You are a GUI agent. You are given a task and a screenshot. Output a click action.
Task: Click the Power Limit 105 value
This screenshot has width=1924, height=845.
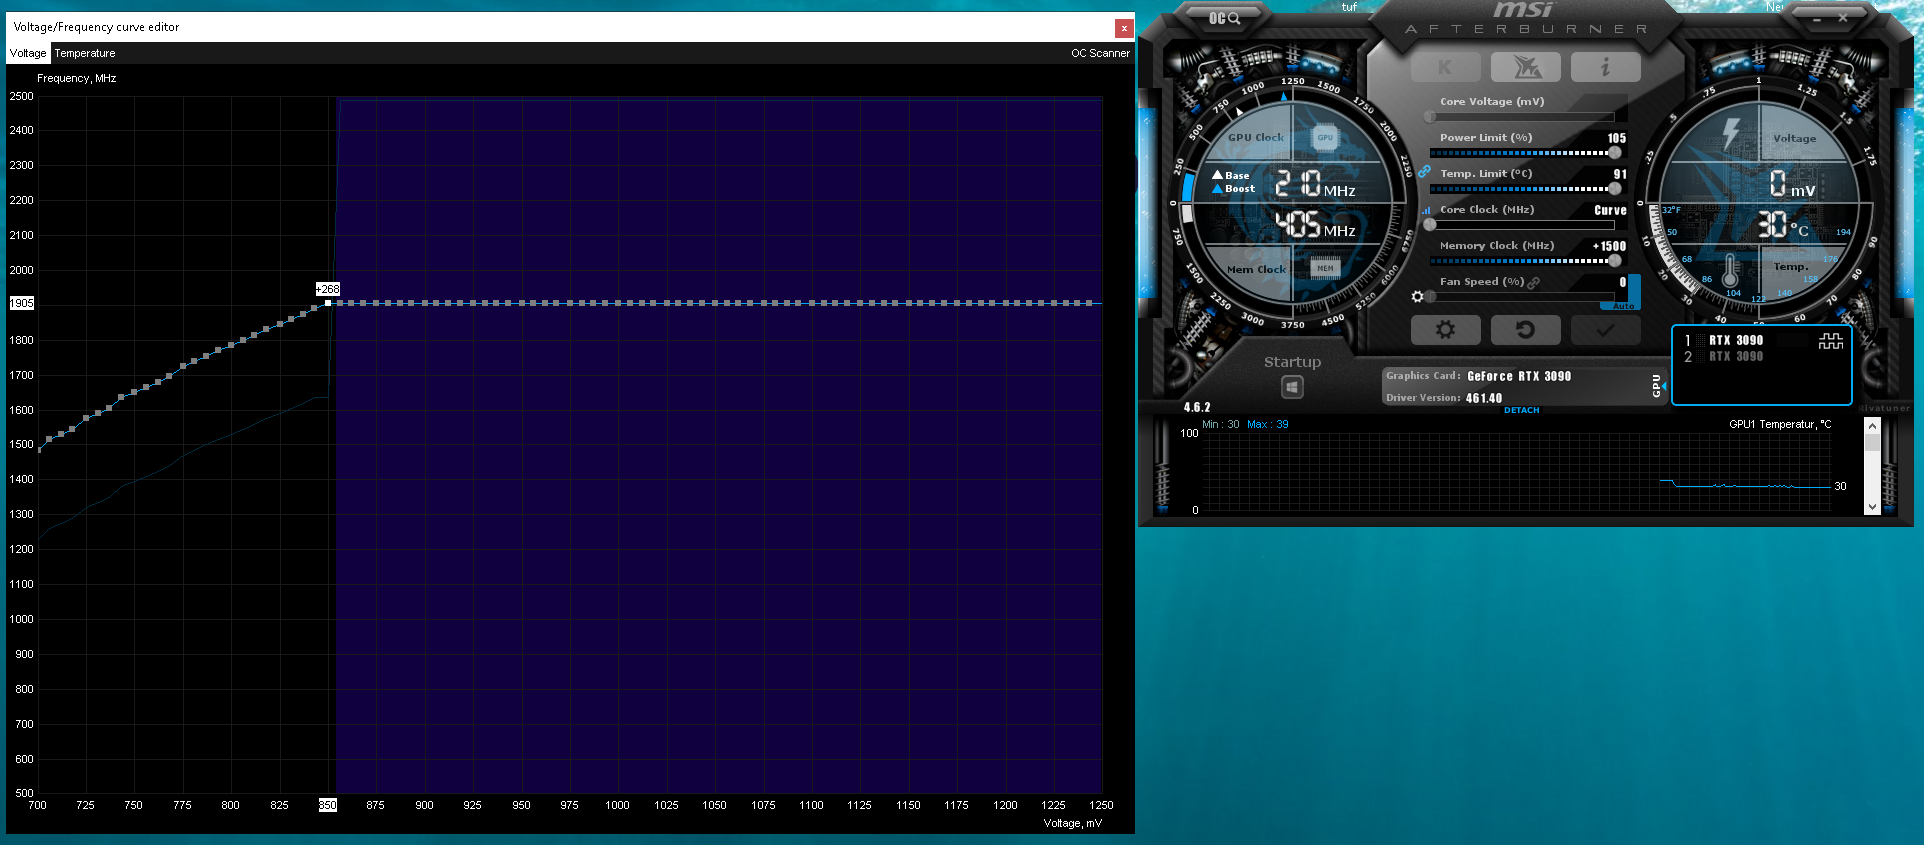[x=1617, y=138]
